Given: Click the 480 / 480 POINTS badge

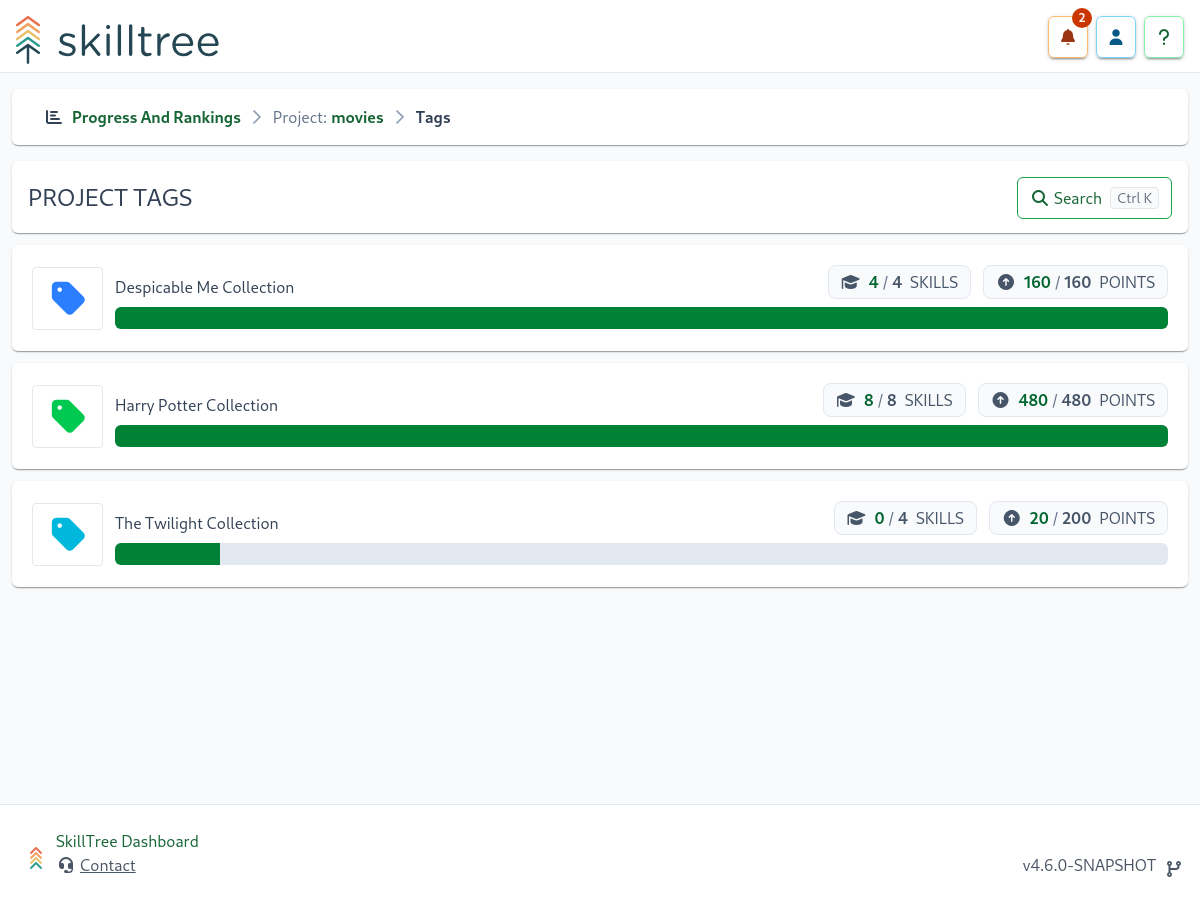Looking at the screenshot, I should click(x=1073, y=400).
